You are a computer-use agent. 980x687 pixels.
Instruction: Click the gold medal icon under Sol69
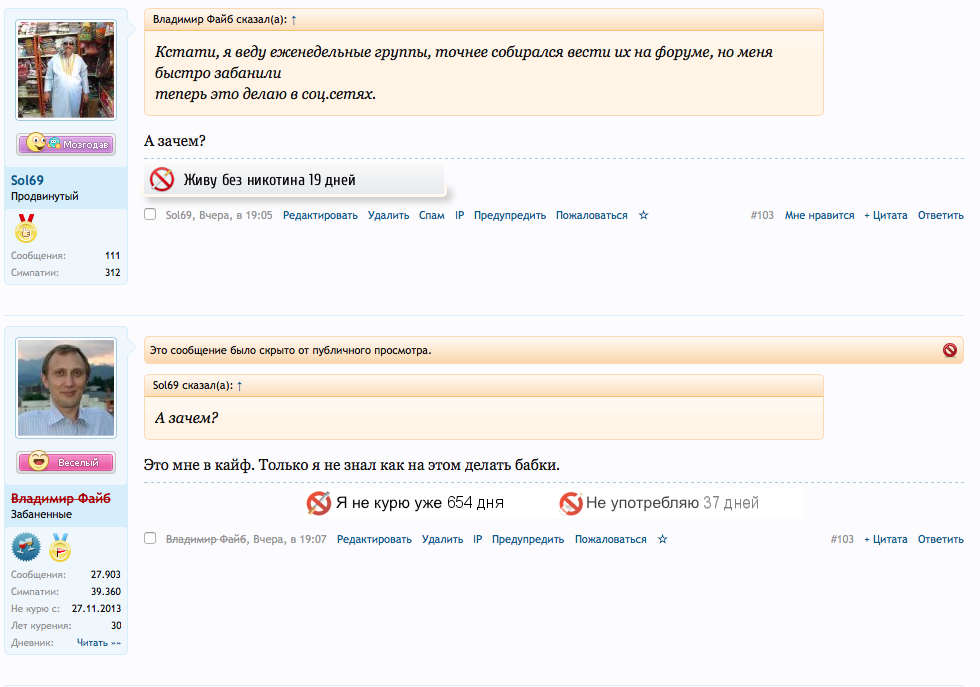point(26,230)
